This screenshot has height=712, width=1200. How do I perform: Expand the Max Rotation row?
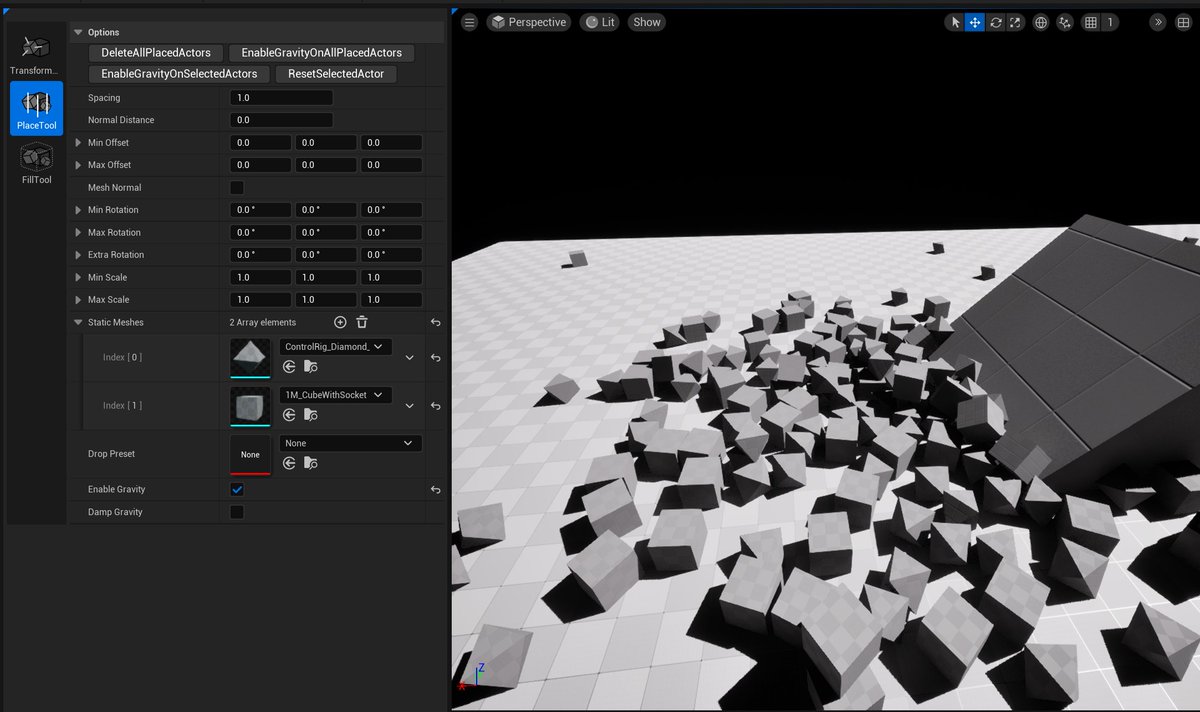78,232
